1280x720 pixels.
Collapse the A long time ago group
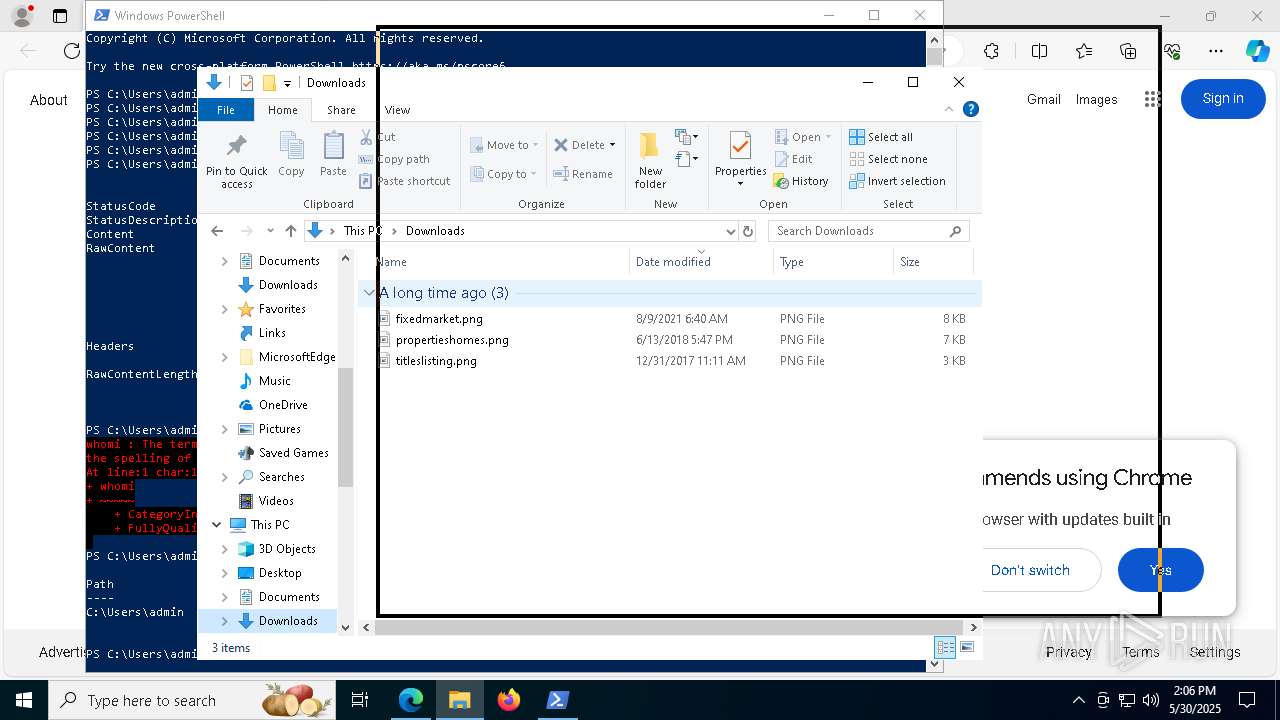tap(369, 293)
